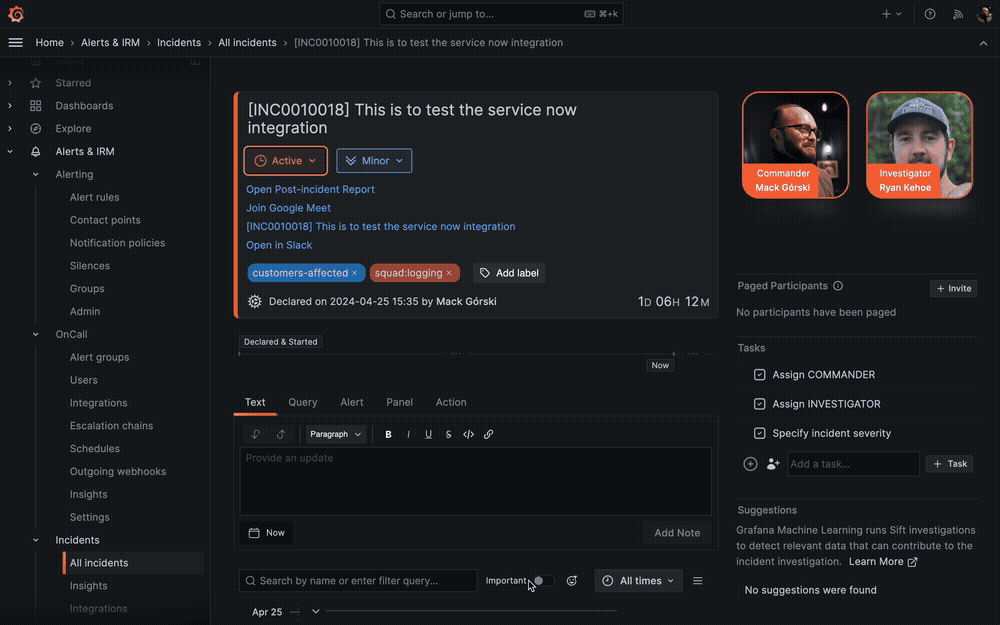The image size is (1000, 625).
Task: Click the Investigator Ryan Kehoe card
Action: coord(920,145)
